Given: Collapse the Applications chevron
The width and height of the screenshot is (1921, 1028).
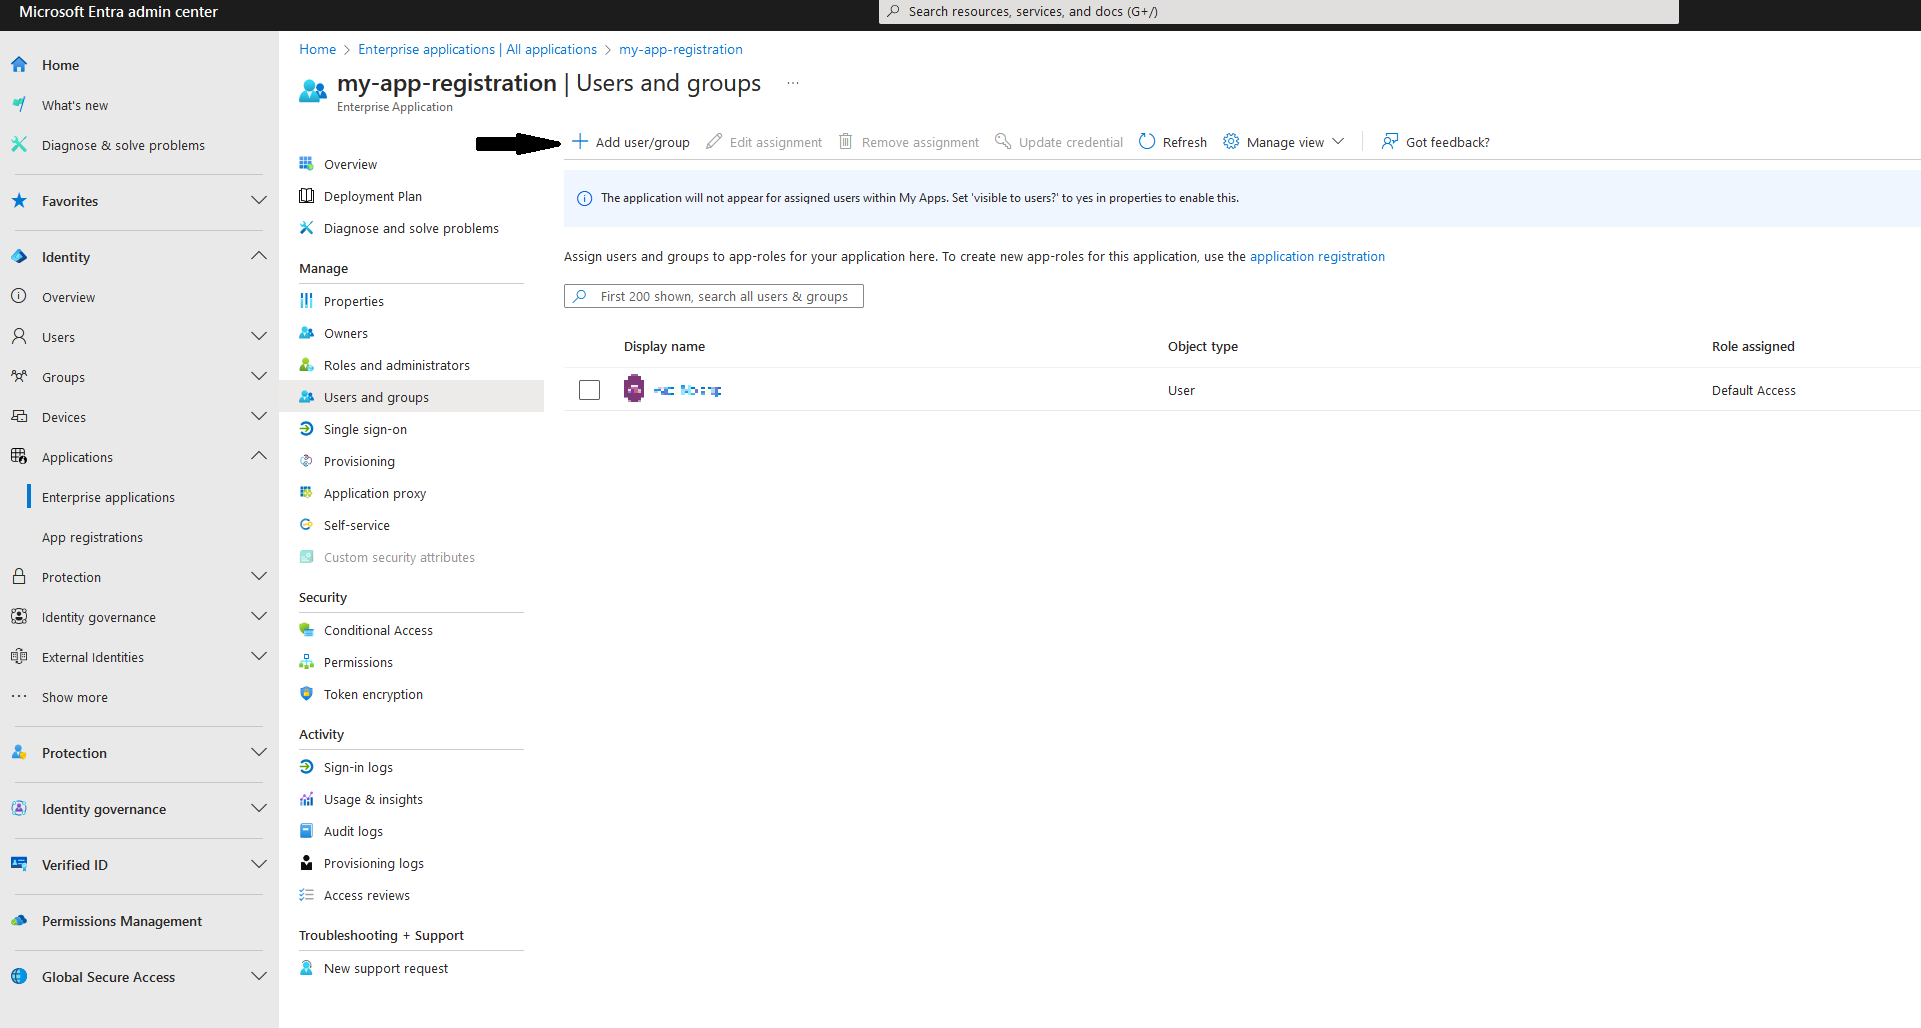Looking at the screenshot, I should click(259, 456).
